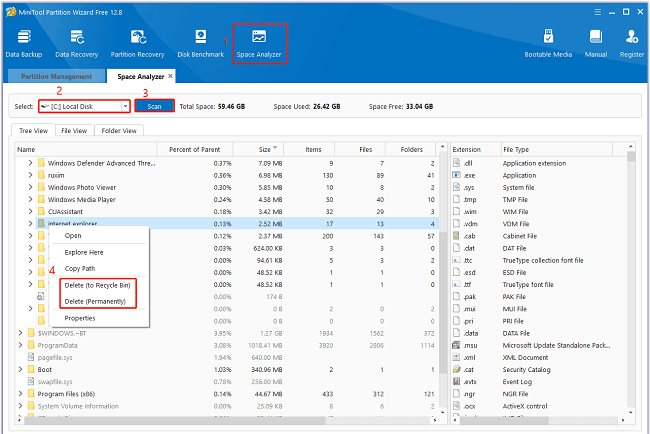Click the Scan button
This screenshot has width=650, height=434.
coord(154,107)
